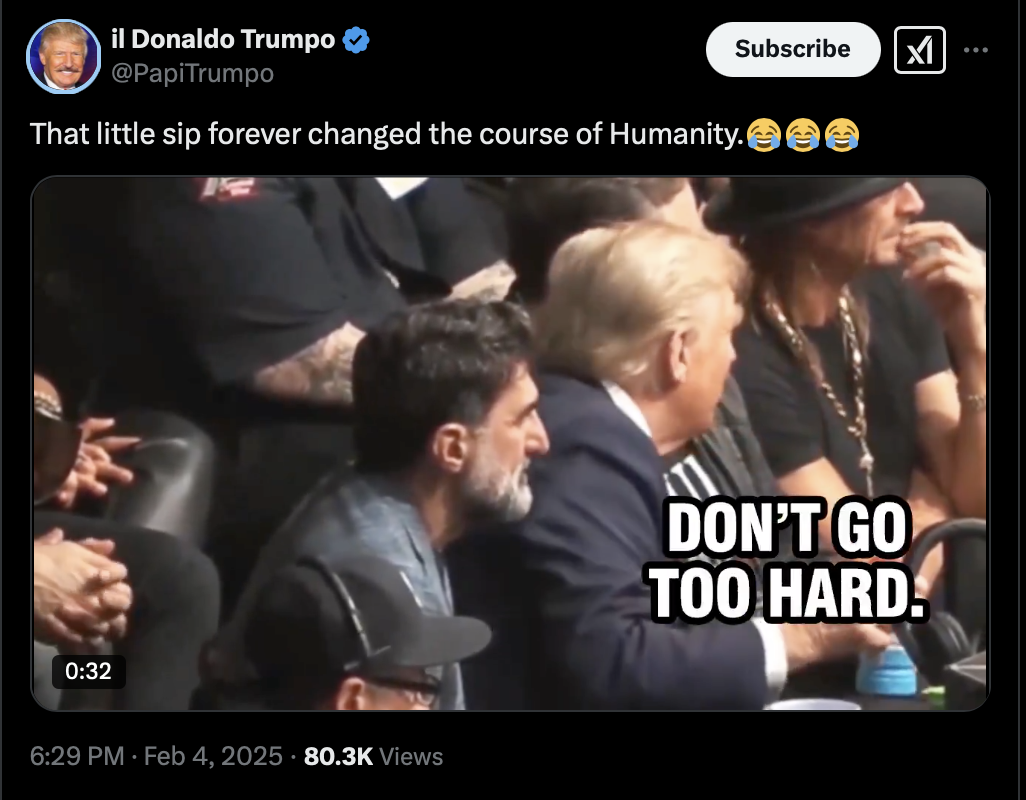Screen dimensions: 1026x800
Task: Open il Donaldo Trumpo's profile avatar
Action: [x=63, y=56]
